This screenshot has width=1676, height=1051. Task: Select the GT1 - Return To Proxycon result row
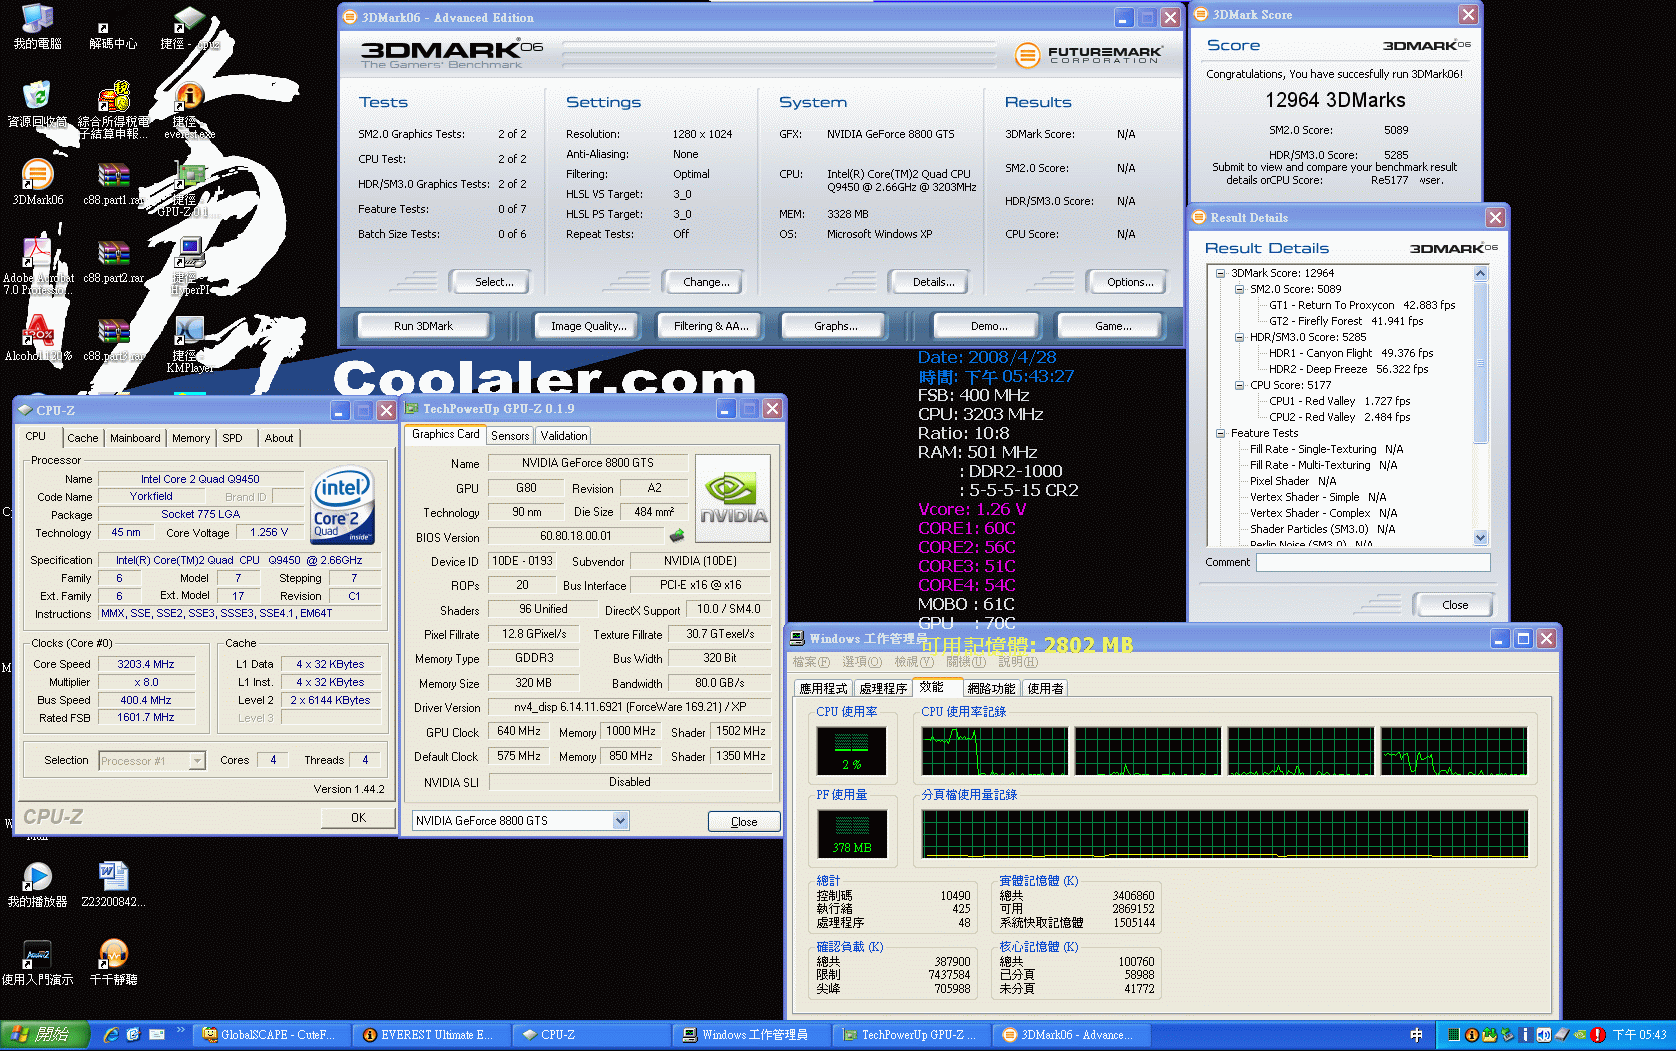1362,305
